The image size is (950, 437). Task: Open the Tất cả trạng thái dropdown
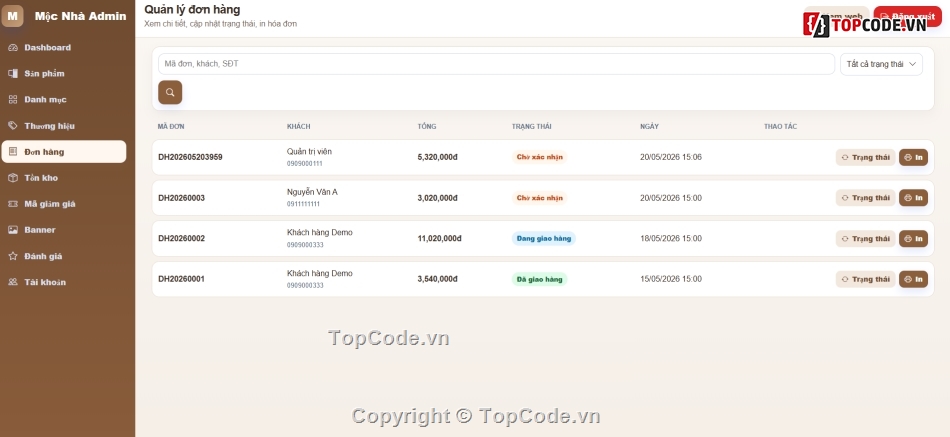click(x=881, y=64)
